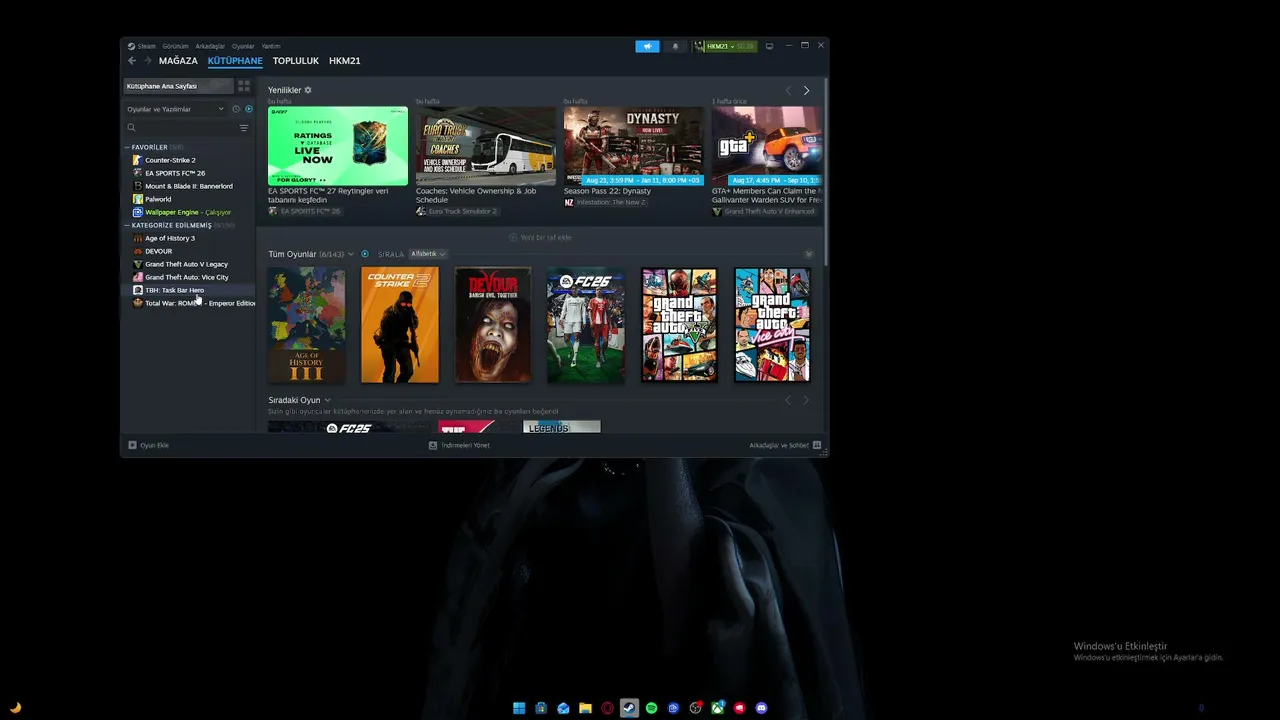The image size is (1280, 720).
Task: Open the FC26 game cover
Action: (x=586, y=325)
